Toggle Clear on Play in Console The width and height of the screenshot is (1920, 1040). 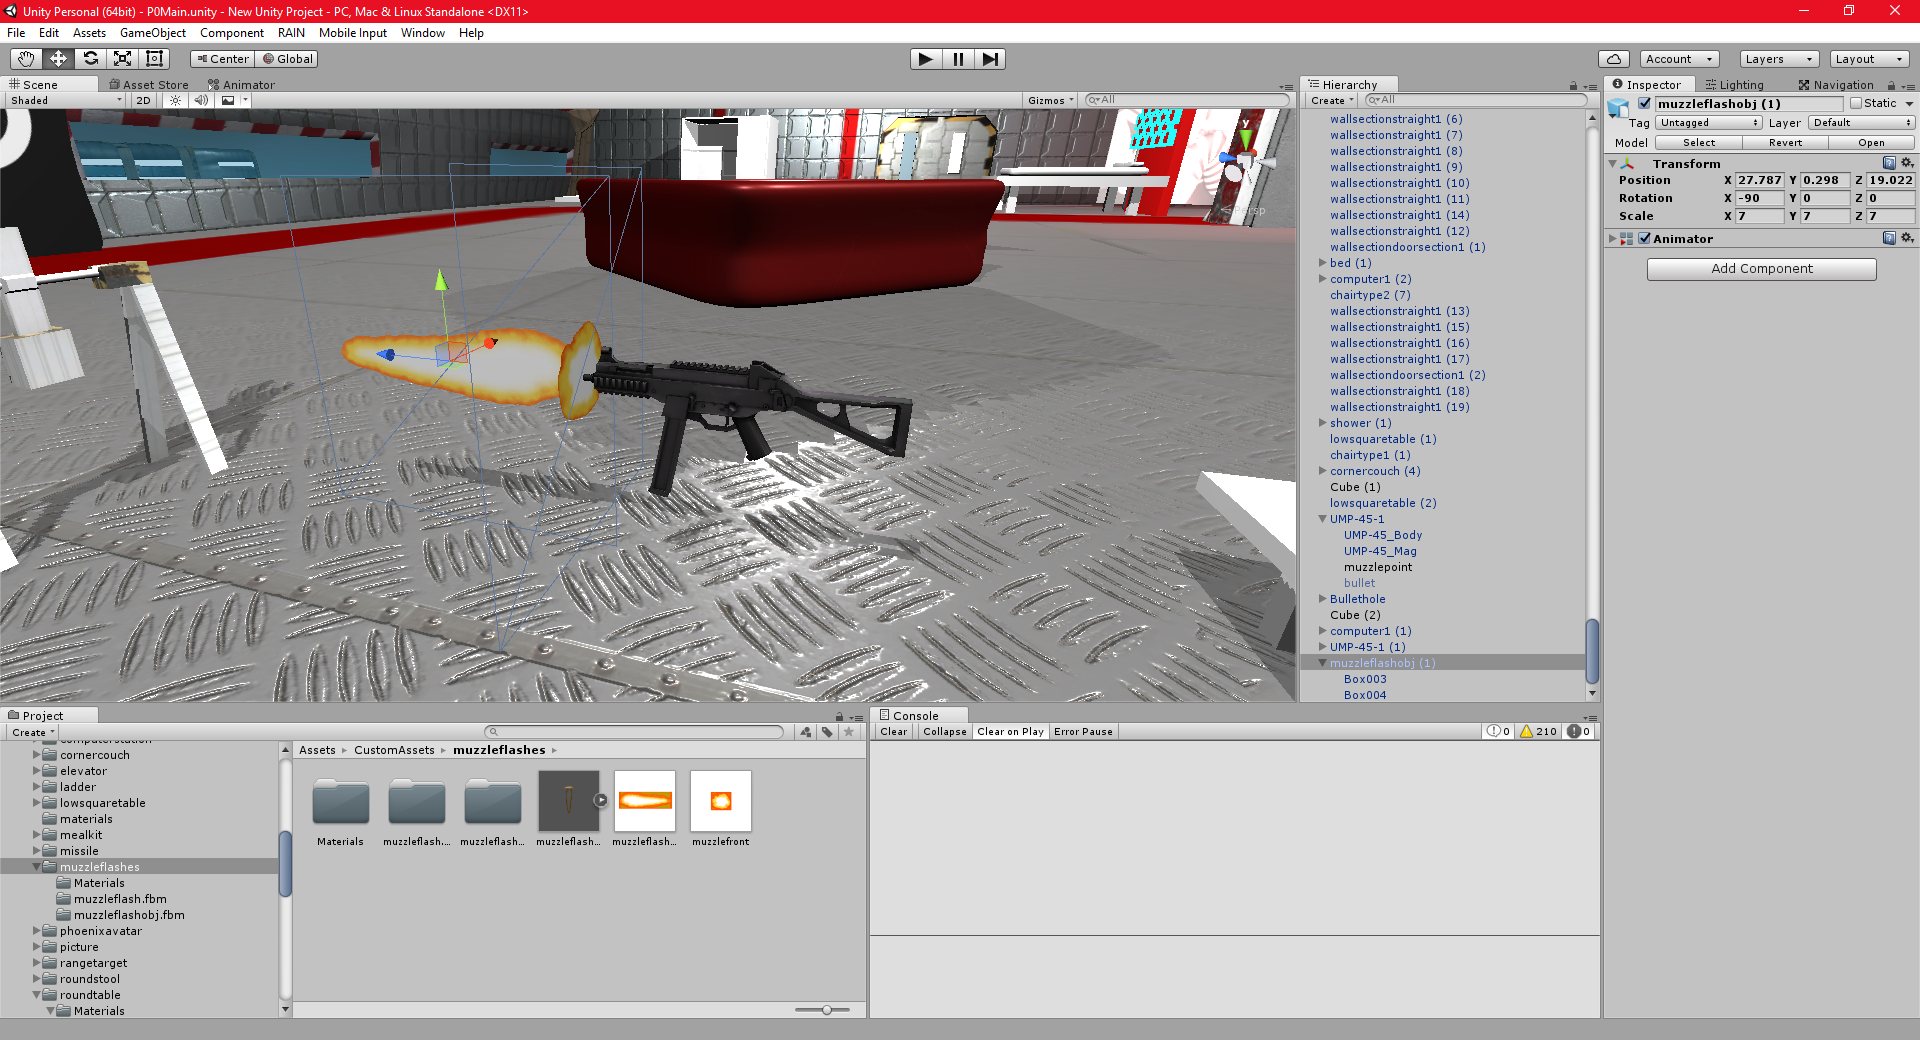tap(1010, 732)
